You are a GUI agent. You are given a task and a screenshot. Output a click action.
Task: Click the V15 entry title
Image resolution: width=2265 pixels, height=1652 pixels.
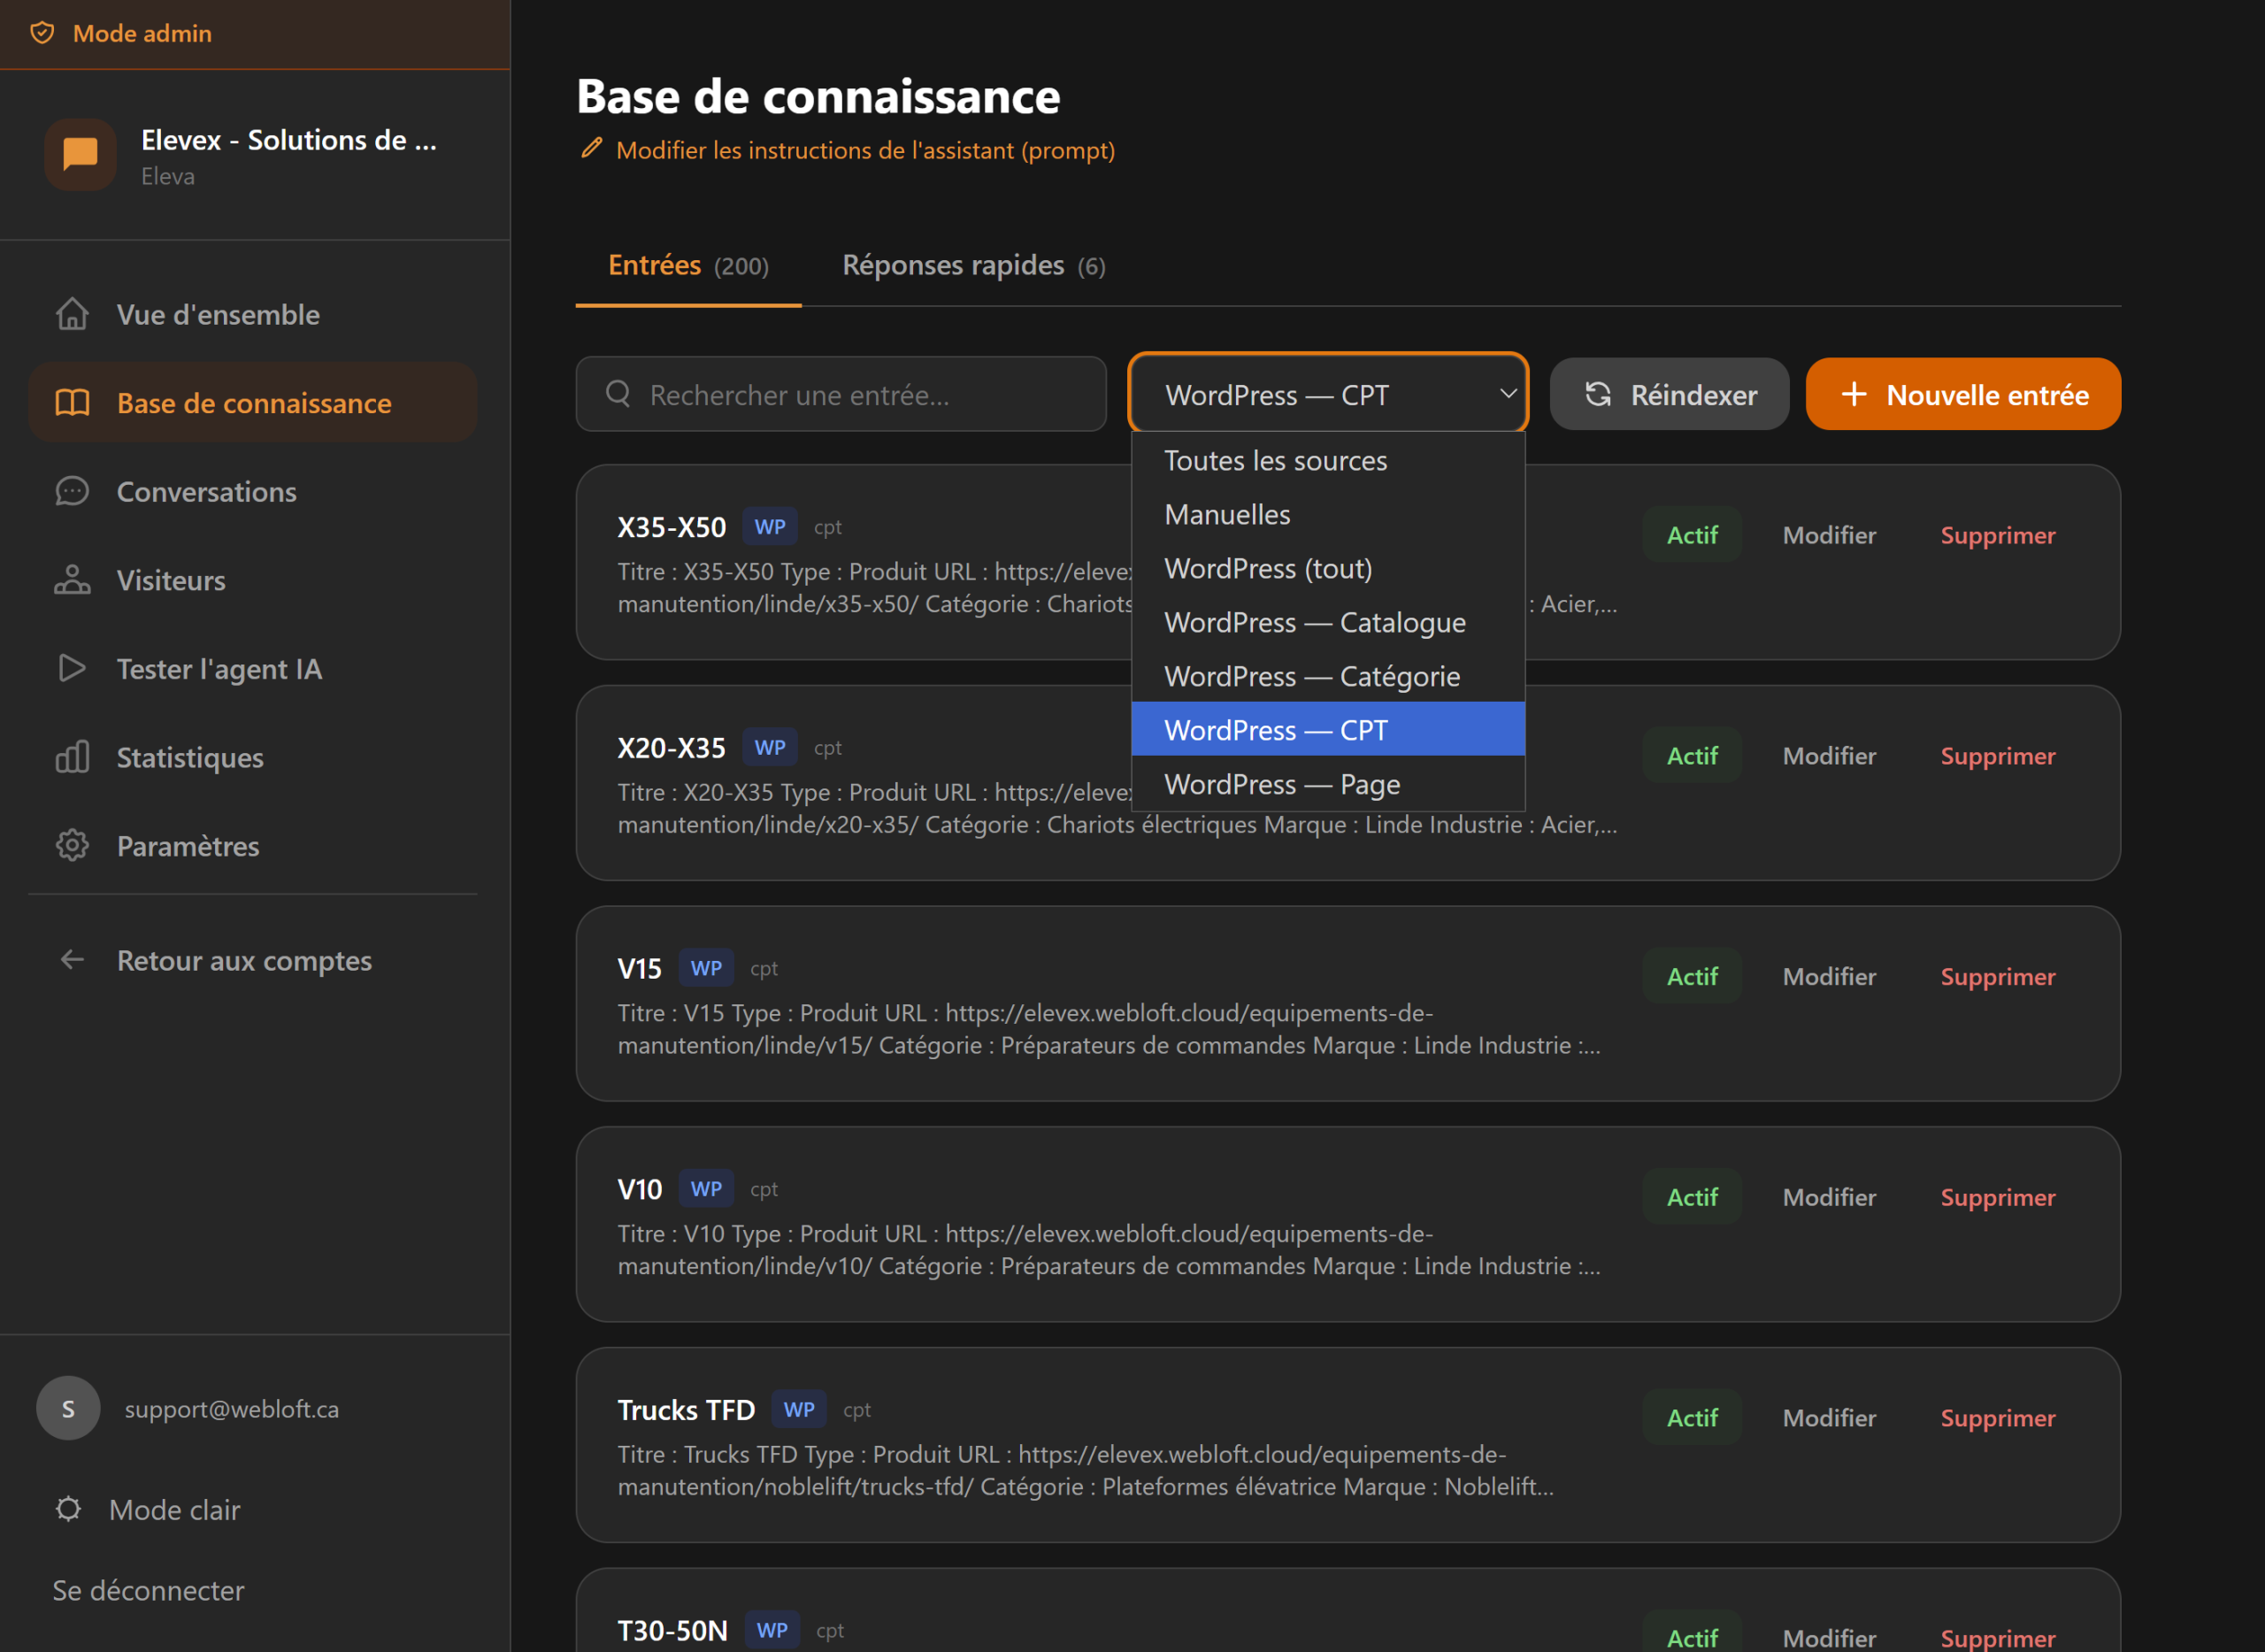pyautogui.click(x=639, y=968)
